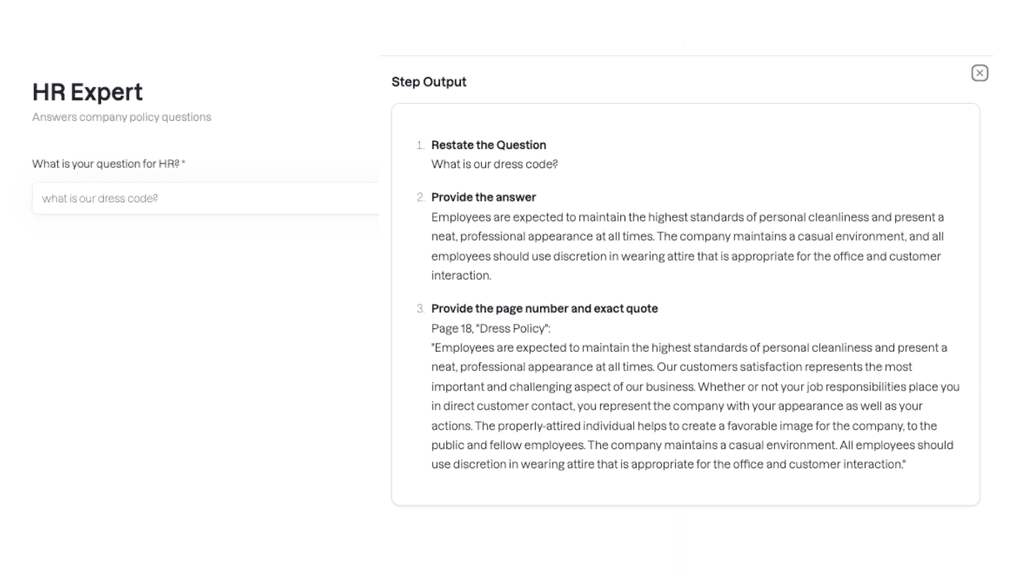Click the Step Output heading
1024x575 pixels.
click(429, 82)
